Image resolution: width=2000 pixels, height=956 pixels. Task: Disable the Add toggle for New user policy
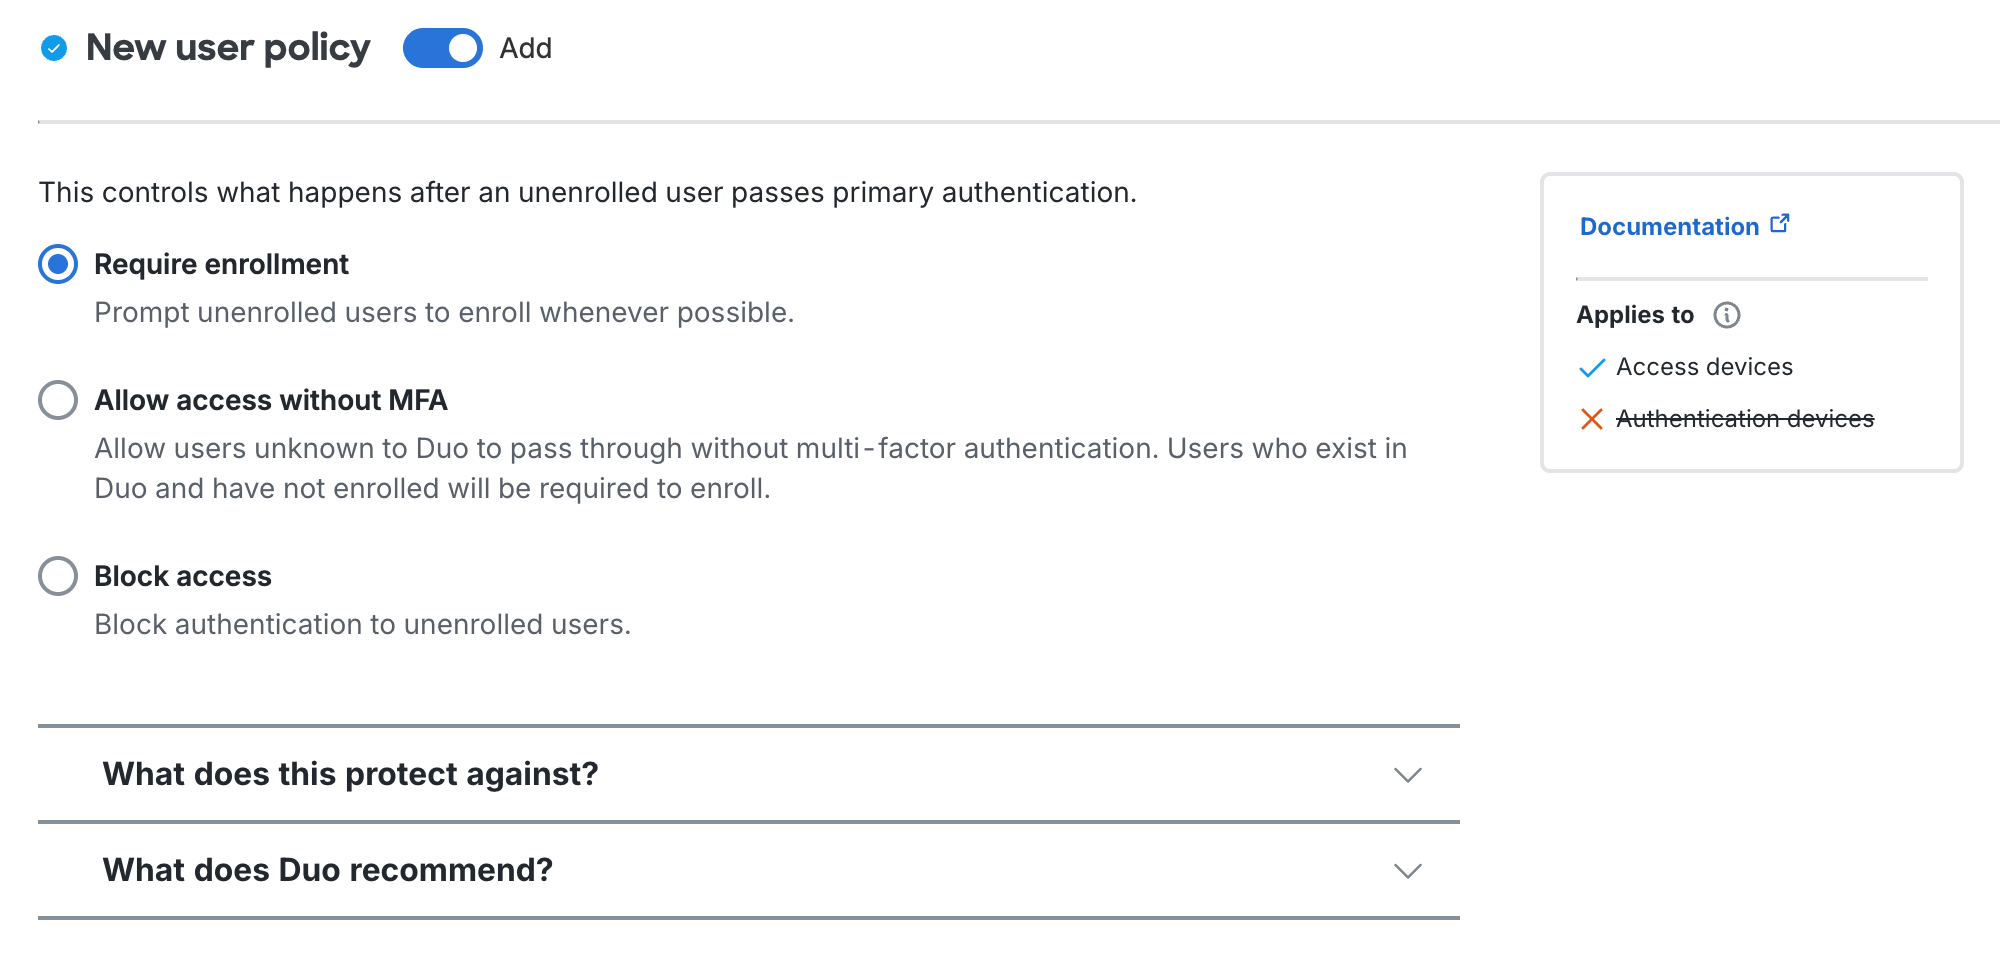click(441, 47)
